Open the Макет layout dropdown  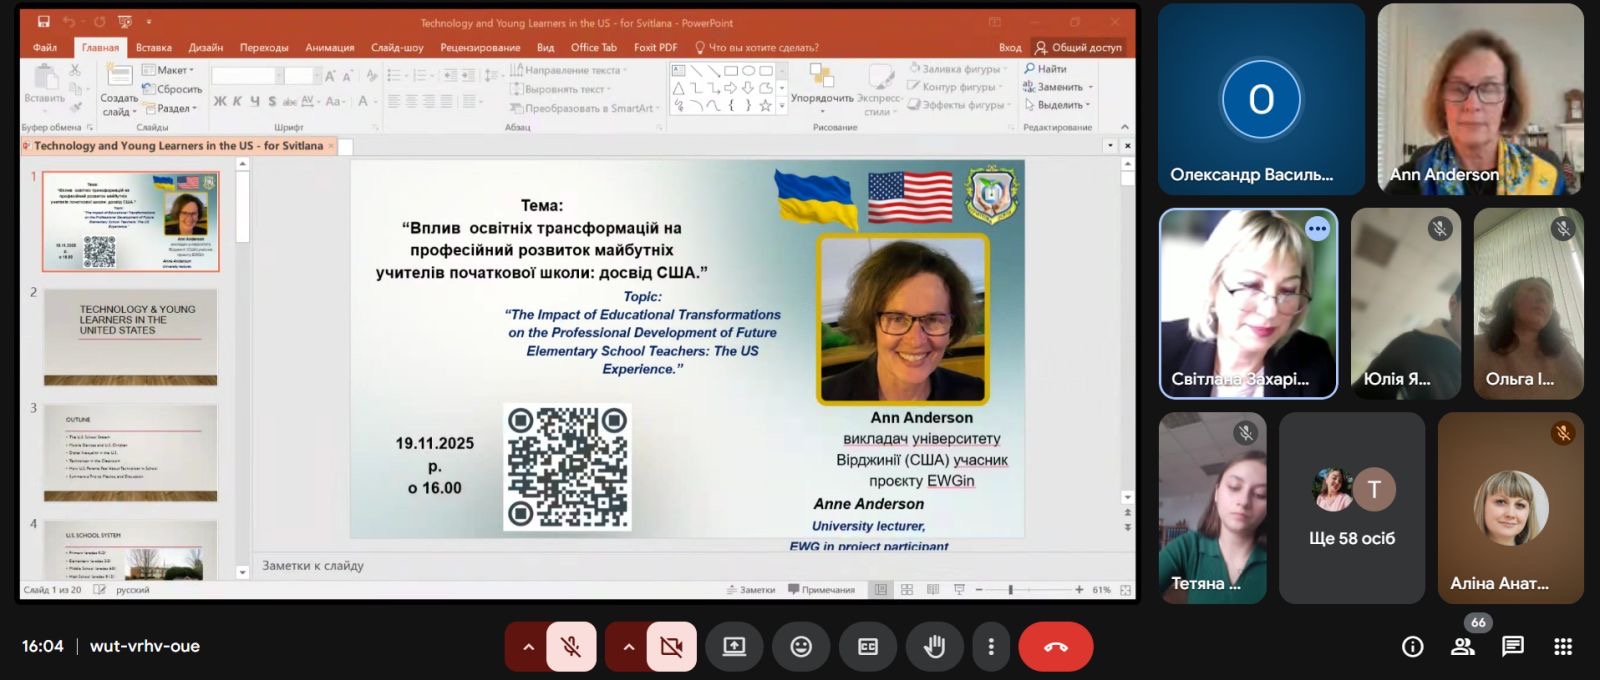pyautogui.click(x=168, y=70)
